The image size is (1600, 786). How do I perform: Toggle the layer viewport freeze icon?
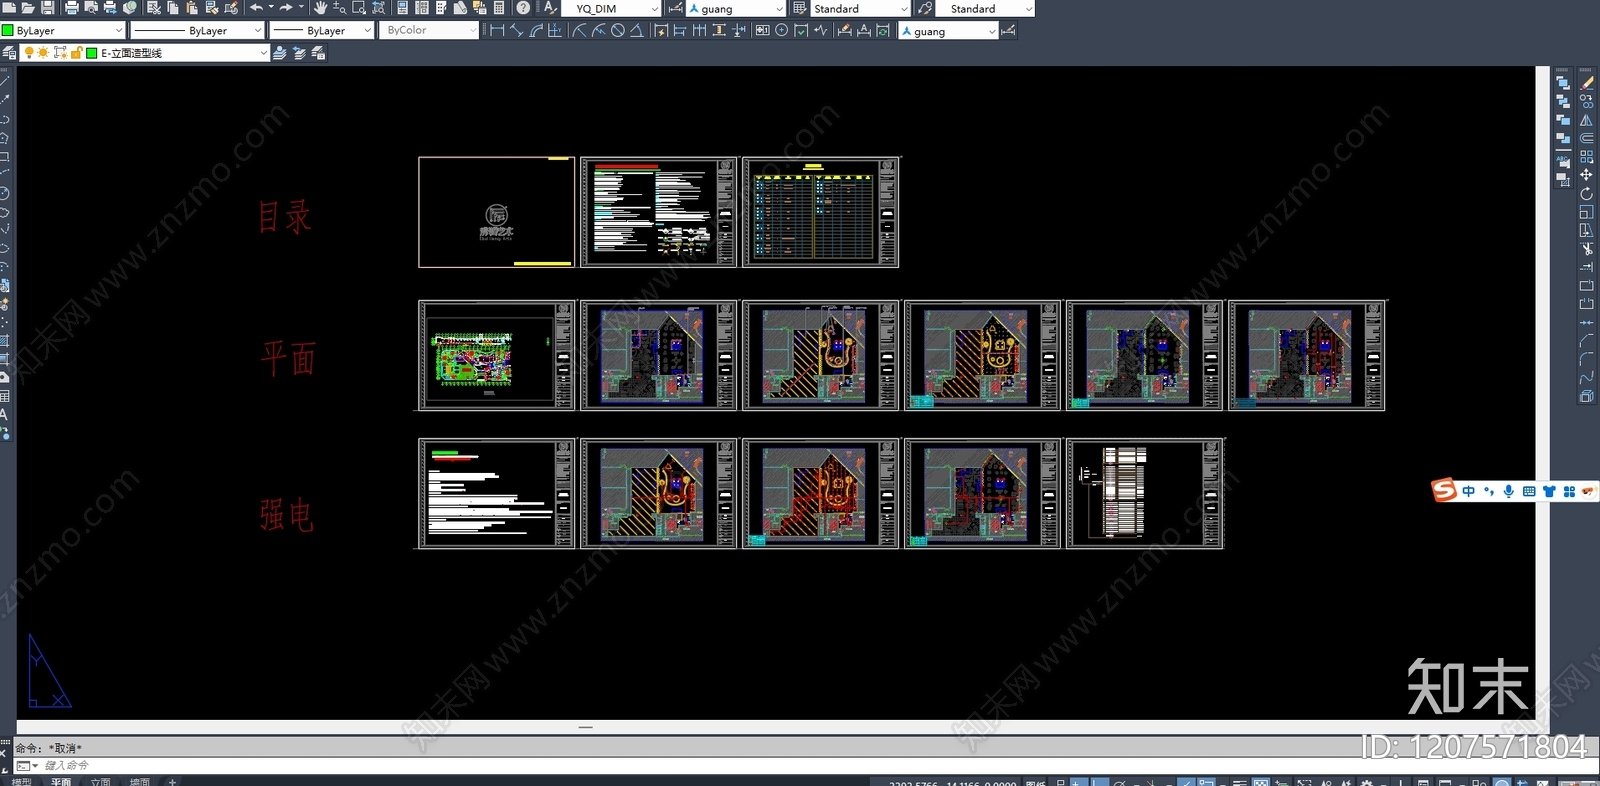[x=60, y=53]
